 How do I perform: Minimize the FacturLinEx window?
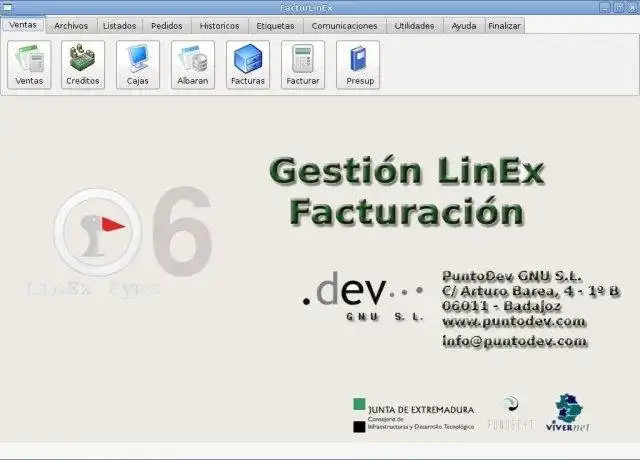click(605, 7)
